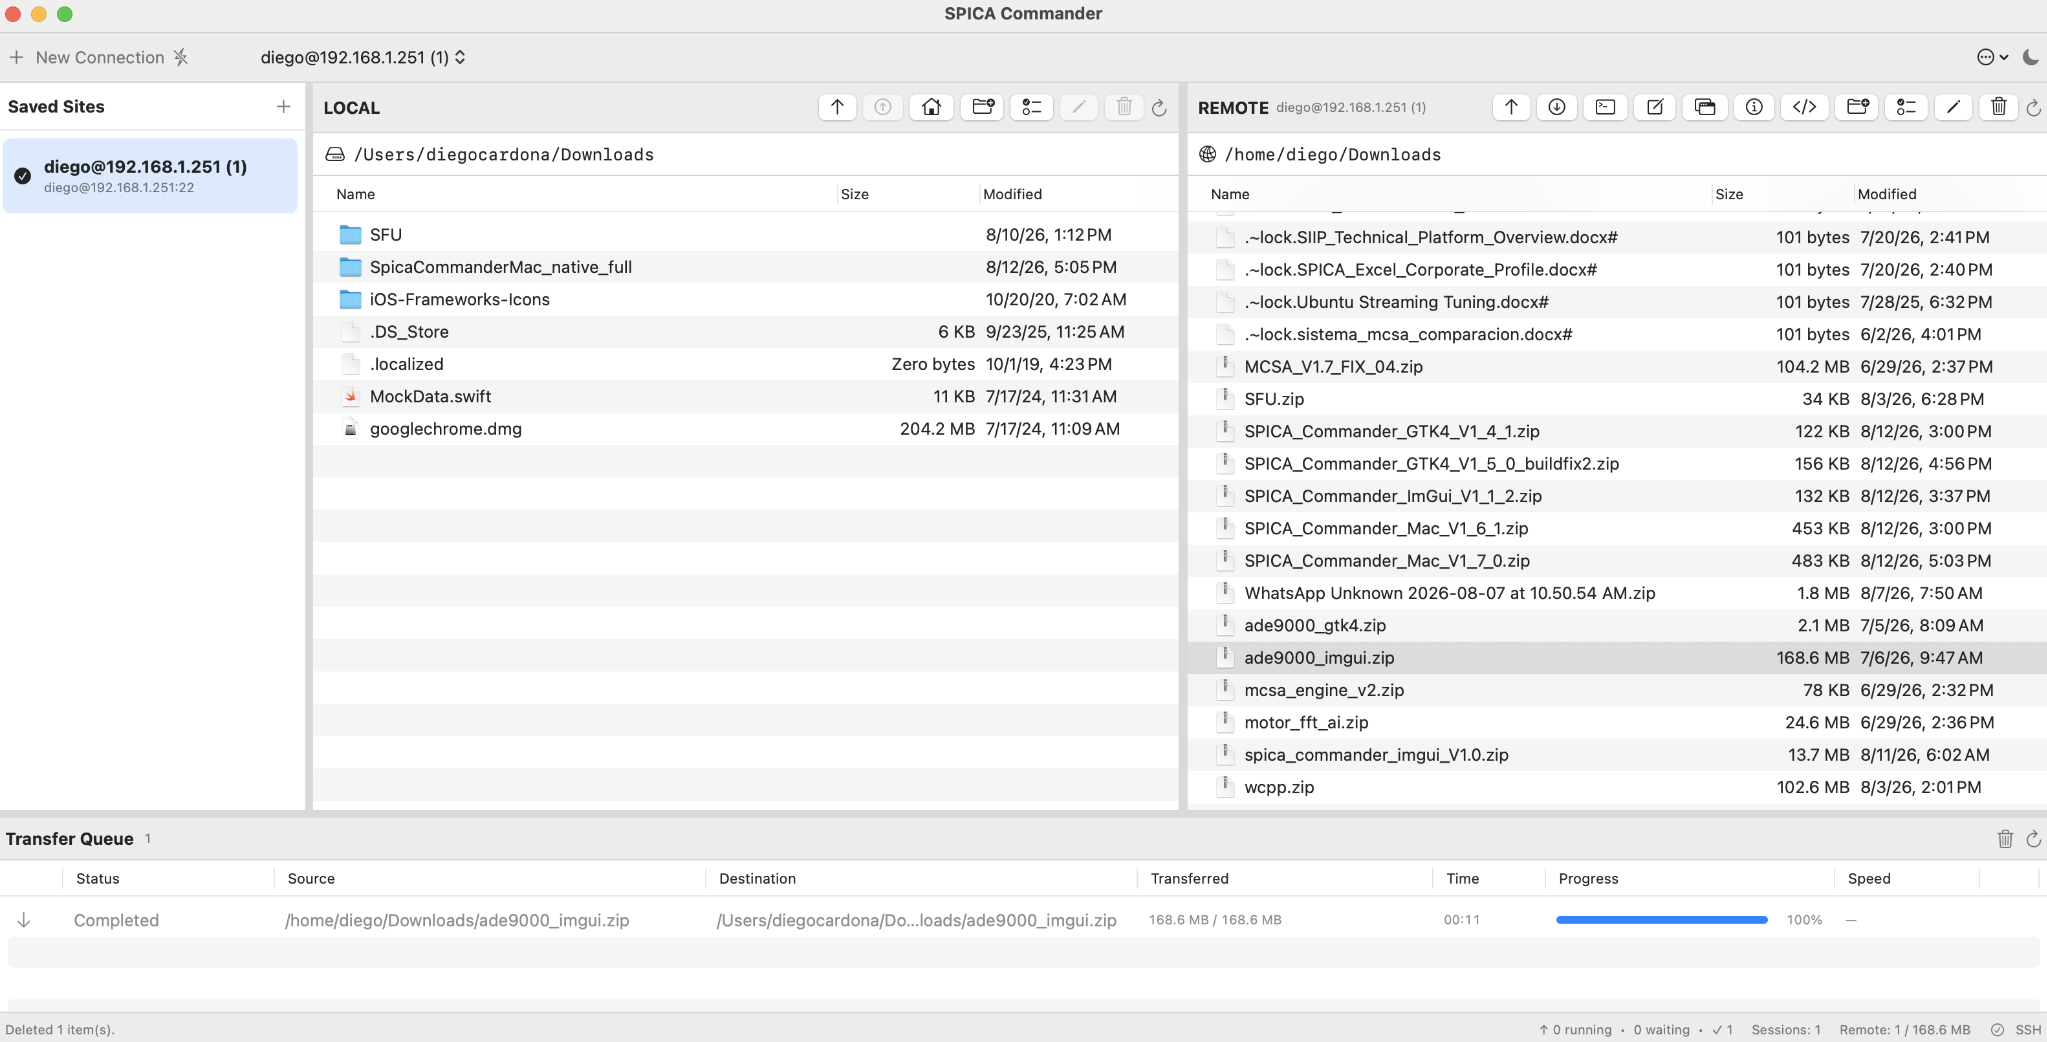Sort REMOTE files by Size column
2047x1042 pixels.
(x=1729, y=194)
